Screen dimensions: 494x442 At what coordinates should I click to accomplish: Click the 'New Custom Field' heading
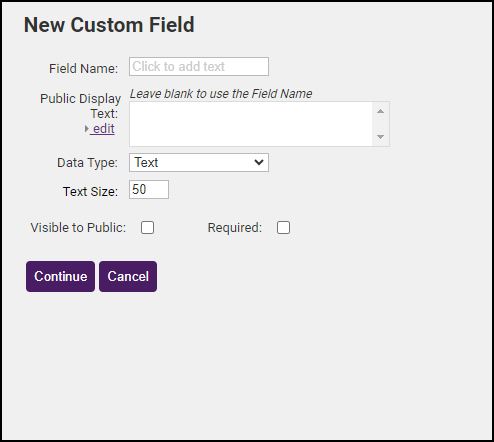pyautogui.click(x=109, y=25)
